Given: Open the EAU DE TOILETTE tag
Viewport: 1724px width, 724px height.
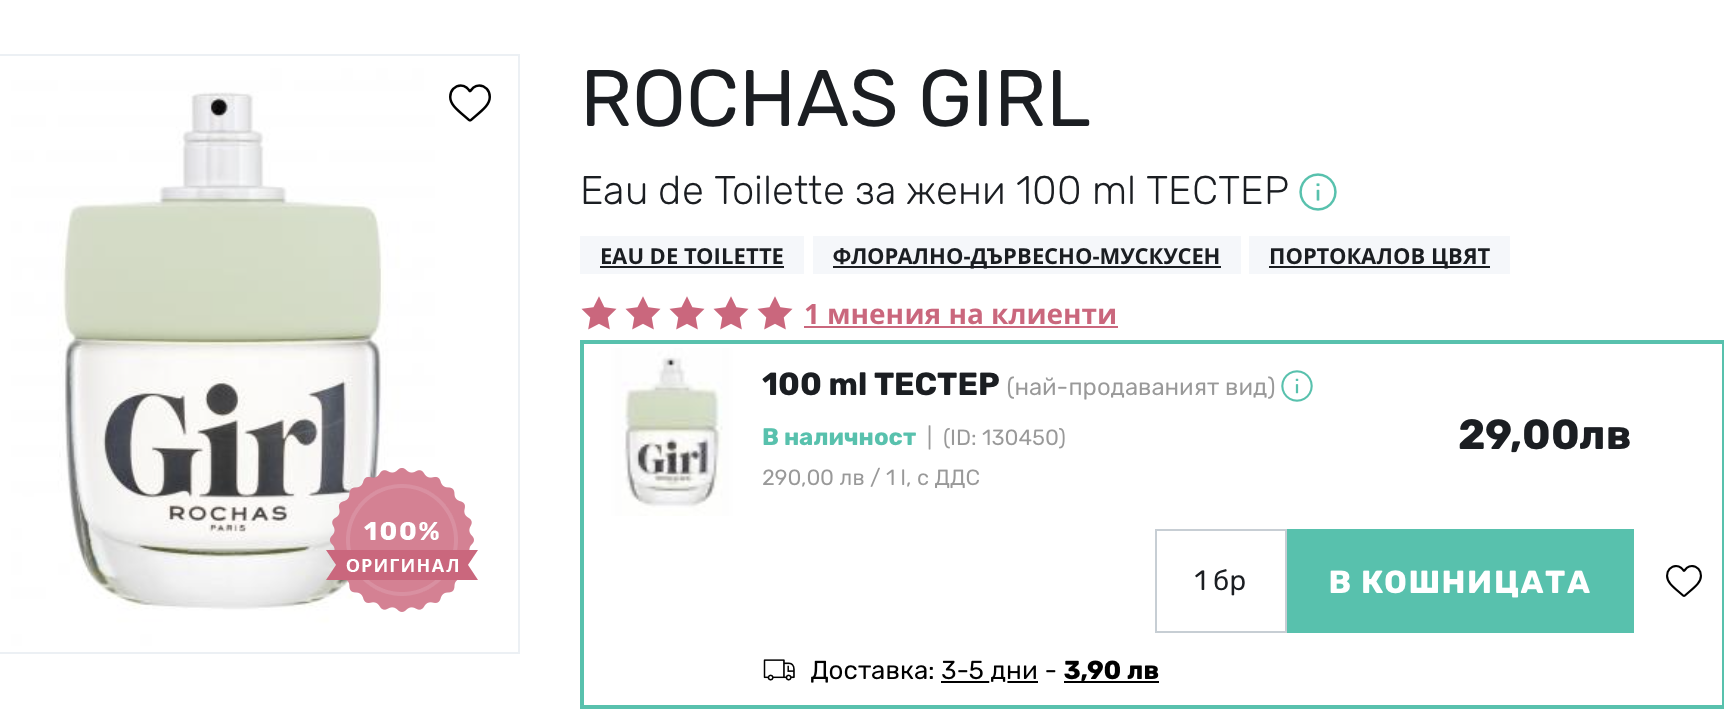Looking at the screenshot, I should [x=691, y=256].
